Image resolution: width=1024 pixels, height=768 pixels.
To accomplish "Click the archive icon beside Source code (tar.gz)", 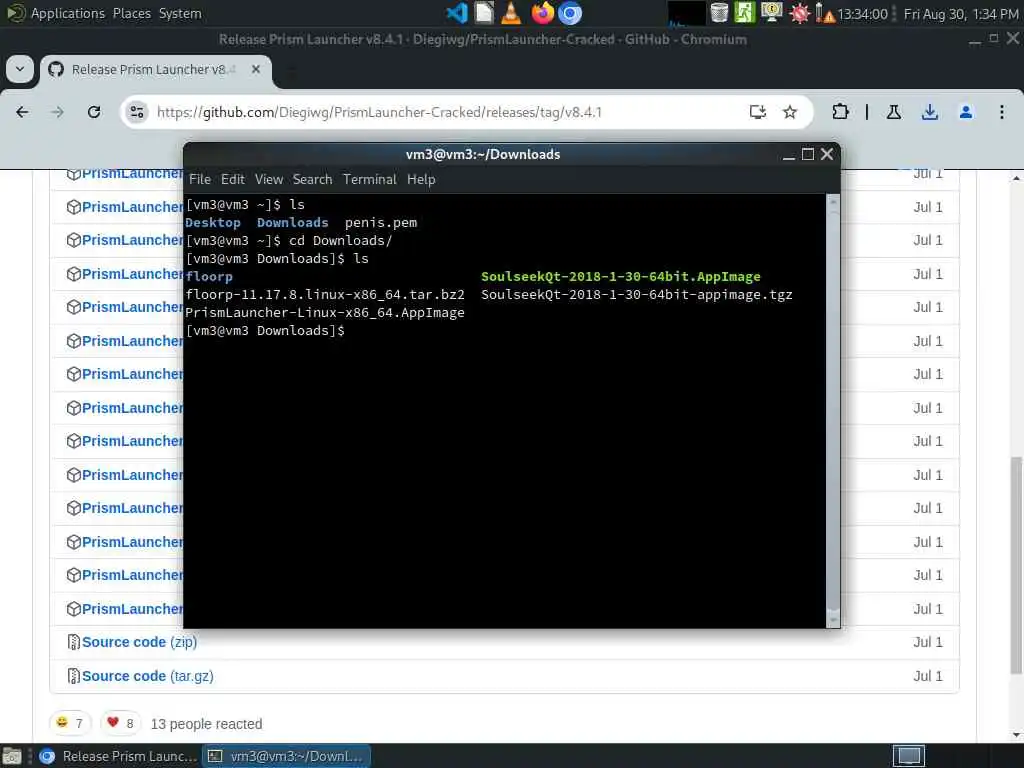I will [x=74, y=677].
